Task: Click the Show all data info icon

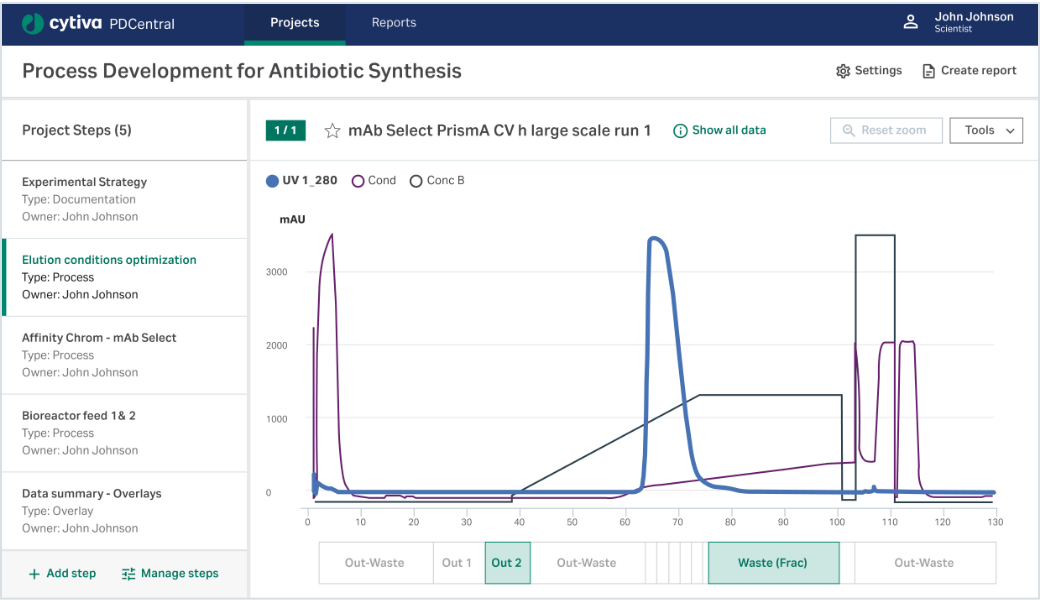Action: [680, 130]
